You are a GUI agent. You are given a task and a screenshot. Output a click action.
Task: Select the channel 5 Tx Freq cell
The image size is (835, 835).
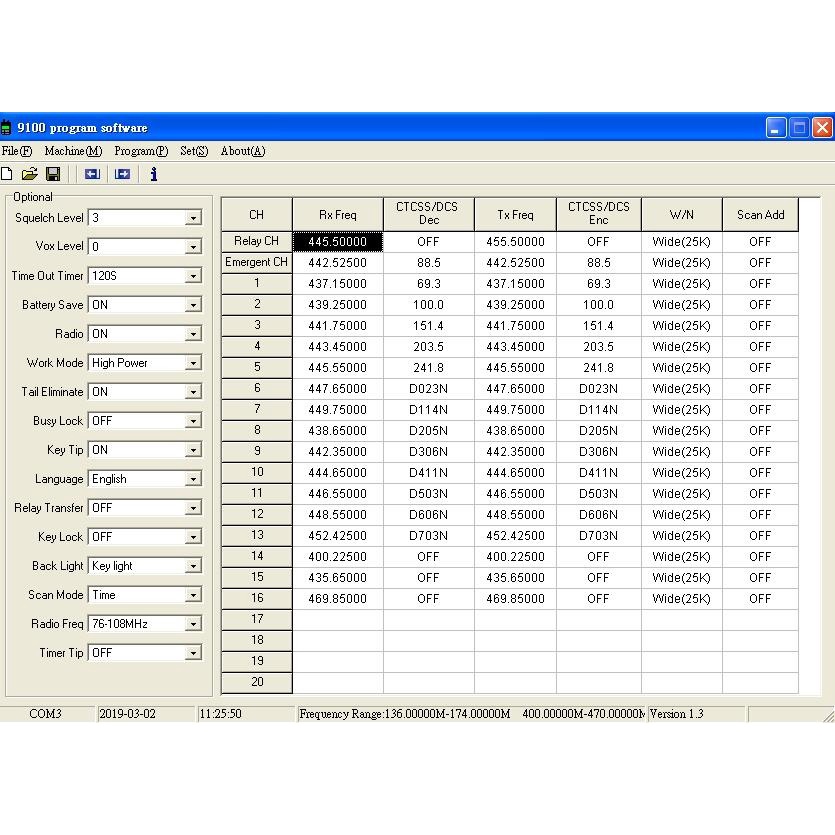(x=515, y=368)
